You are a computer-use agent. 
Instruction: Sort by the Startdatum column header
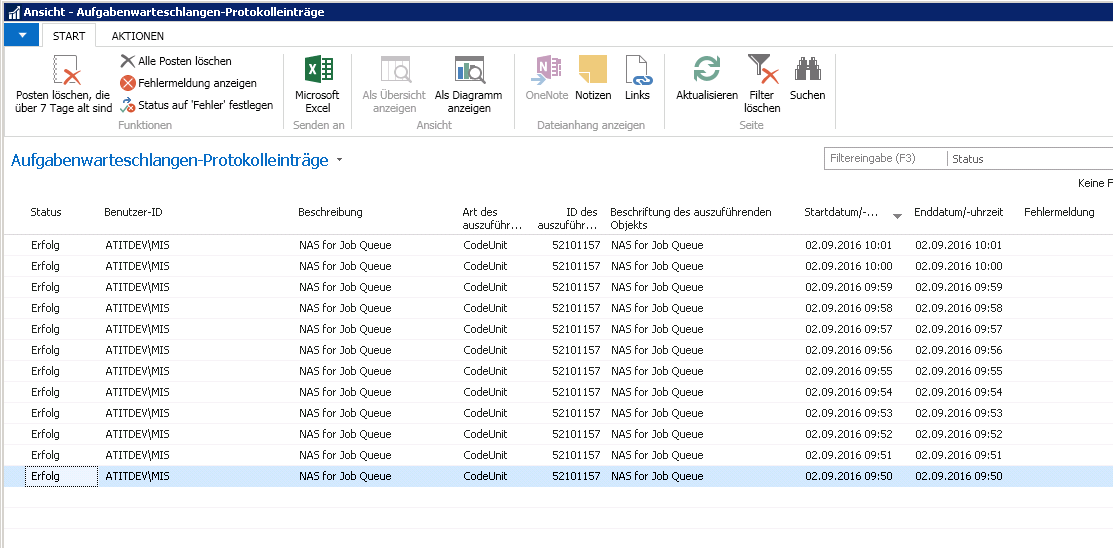(x=841, y=213)
